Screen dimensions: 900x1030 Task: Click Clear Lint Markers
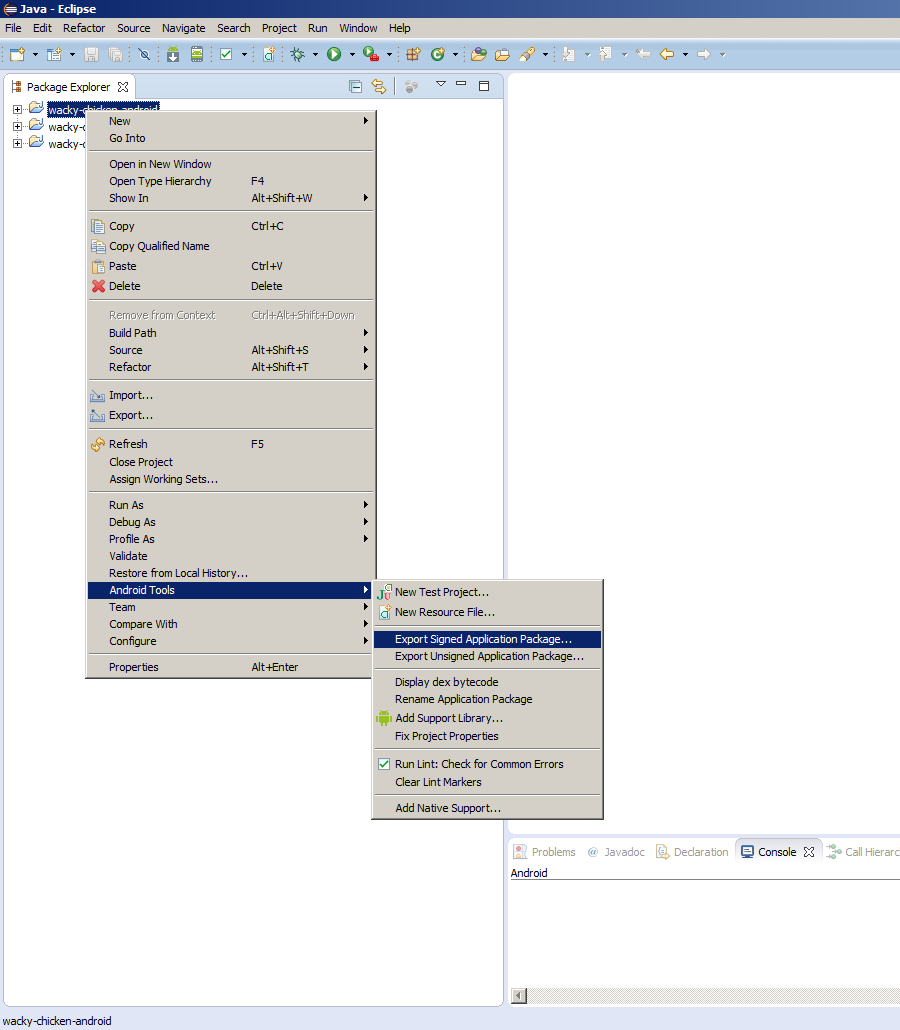487,782
